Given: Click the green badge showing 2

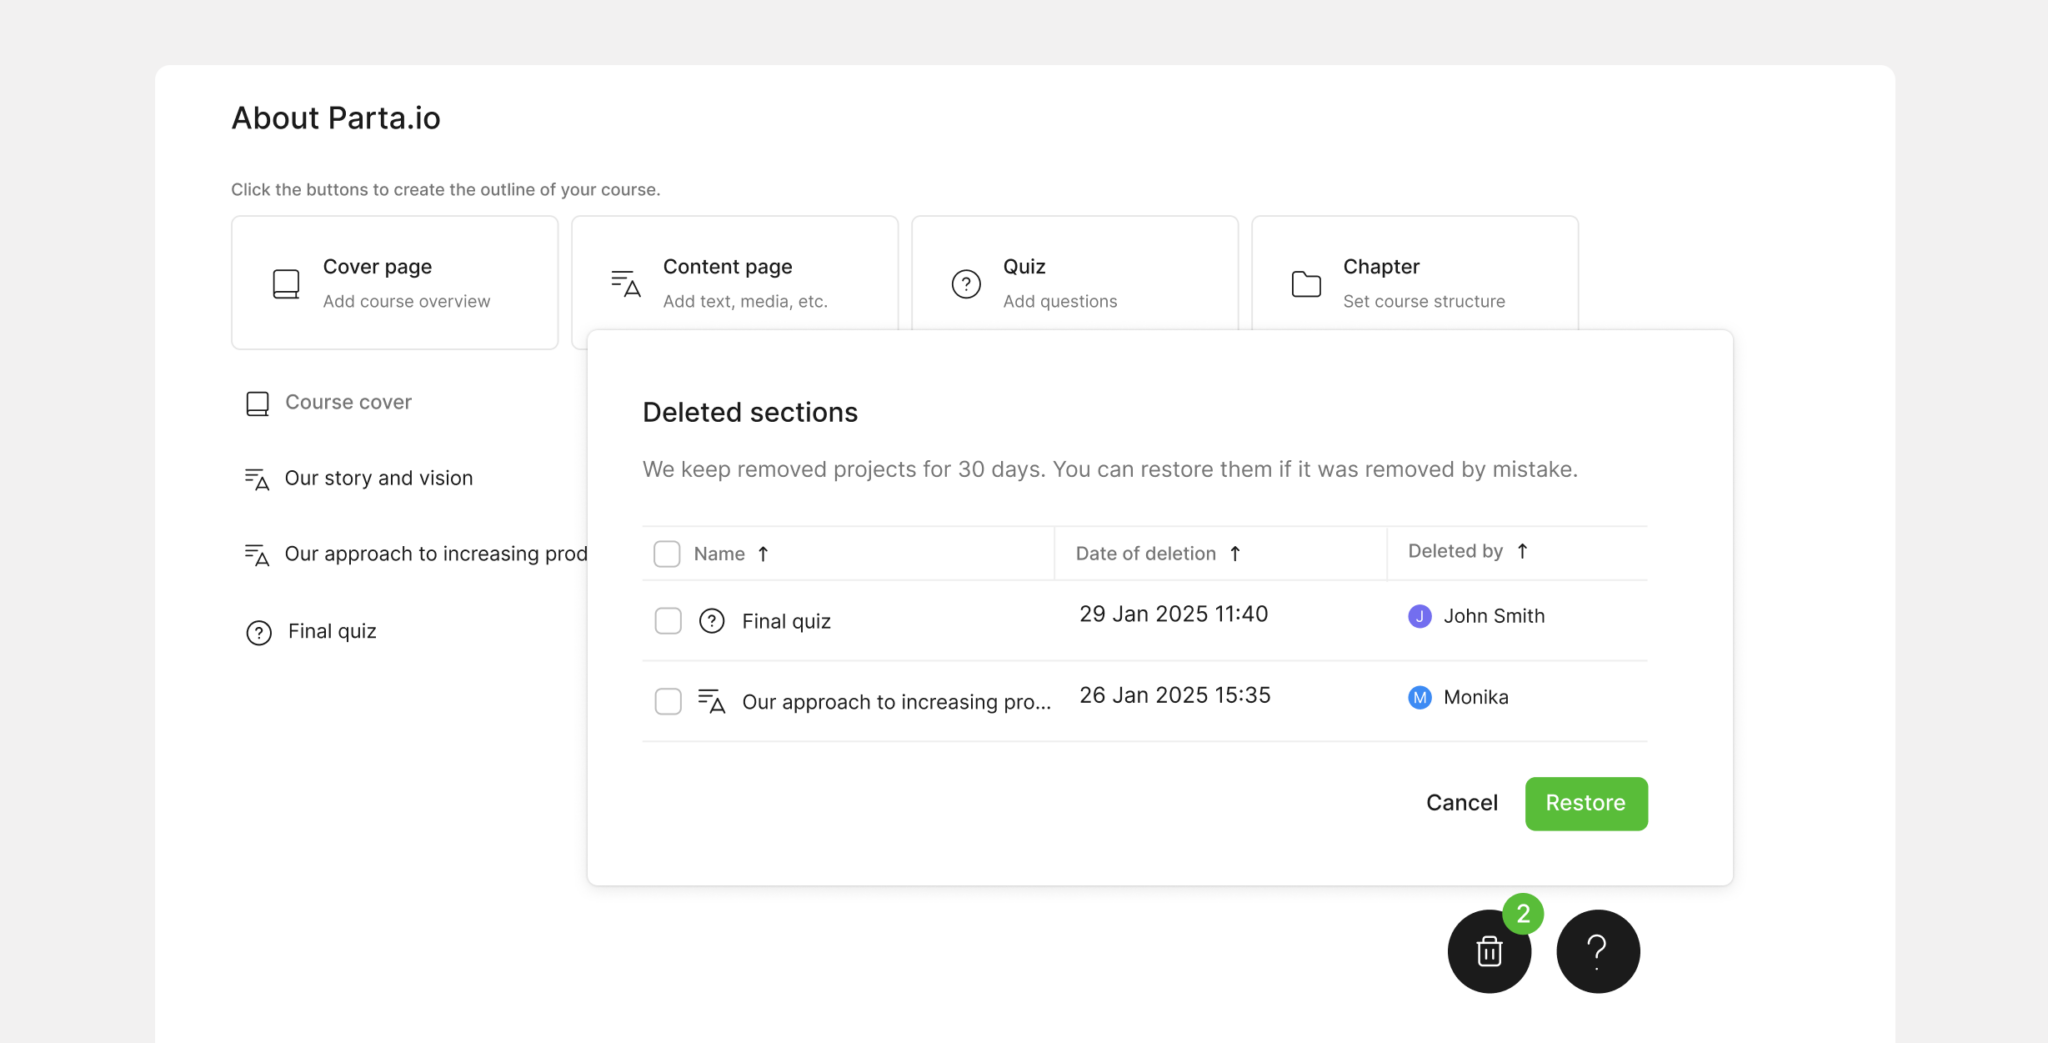Looking at the screenshot, I should pos(1523,913).
